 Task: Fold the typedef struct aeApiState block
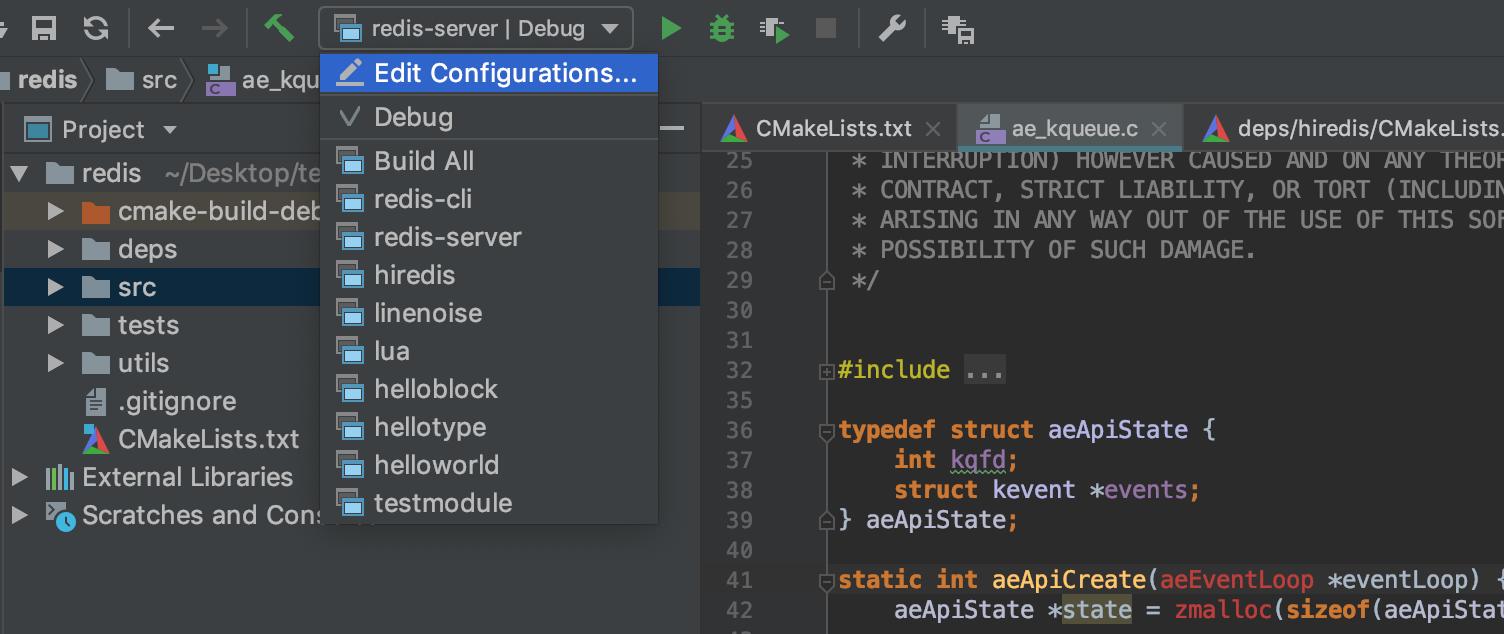tap(827, 431)
